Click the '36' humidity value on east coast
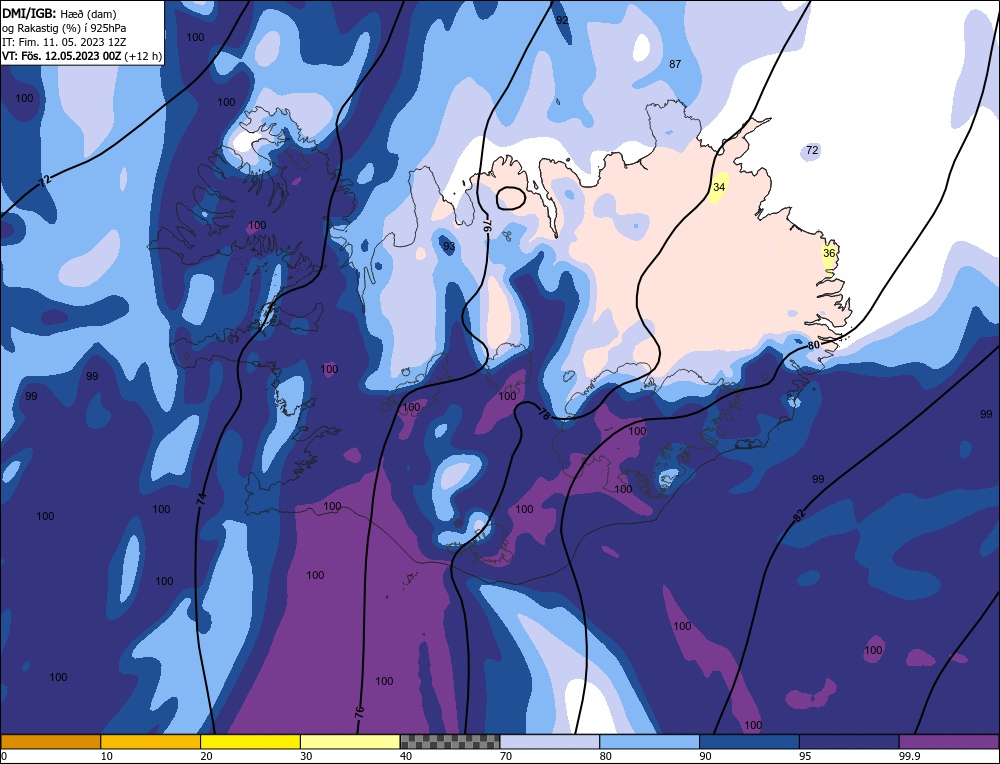Image resolution: width=1000 pixels, height=764 pixels. pyautogui.click(x=828, y=253)
